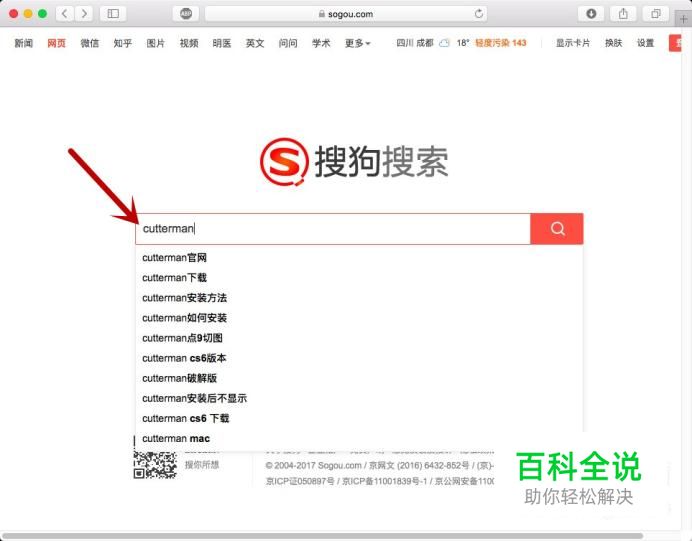Switch to 视频 video search
The width and height of the screenshot is (692, 541).
click(189, 43)
